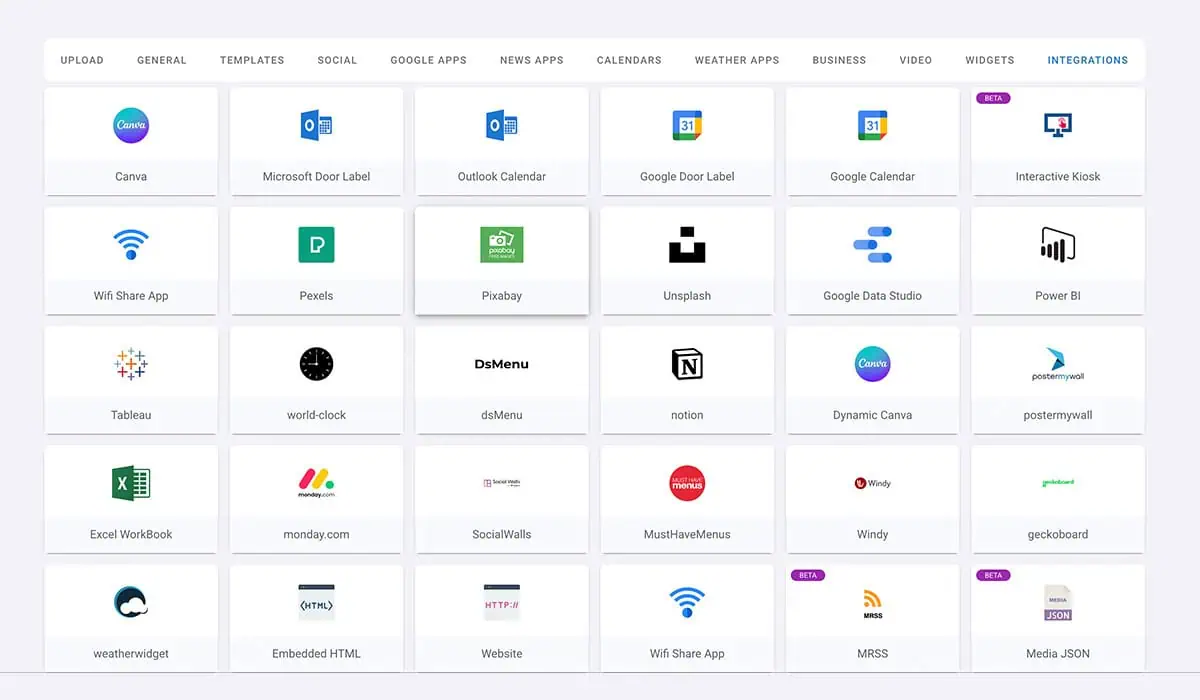
Task: Click BETA badge on Media JSON card
Action: click(993, 575)
